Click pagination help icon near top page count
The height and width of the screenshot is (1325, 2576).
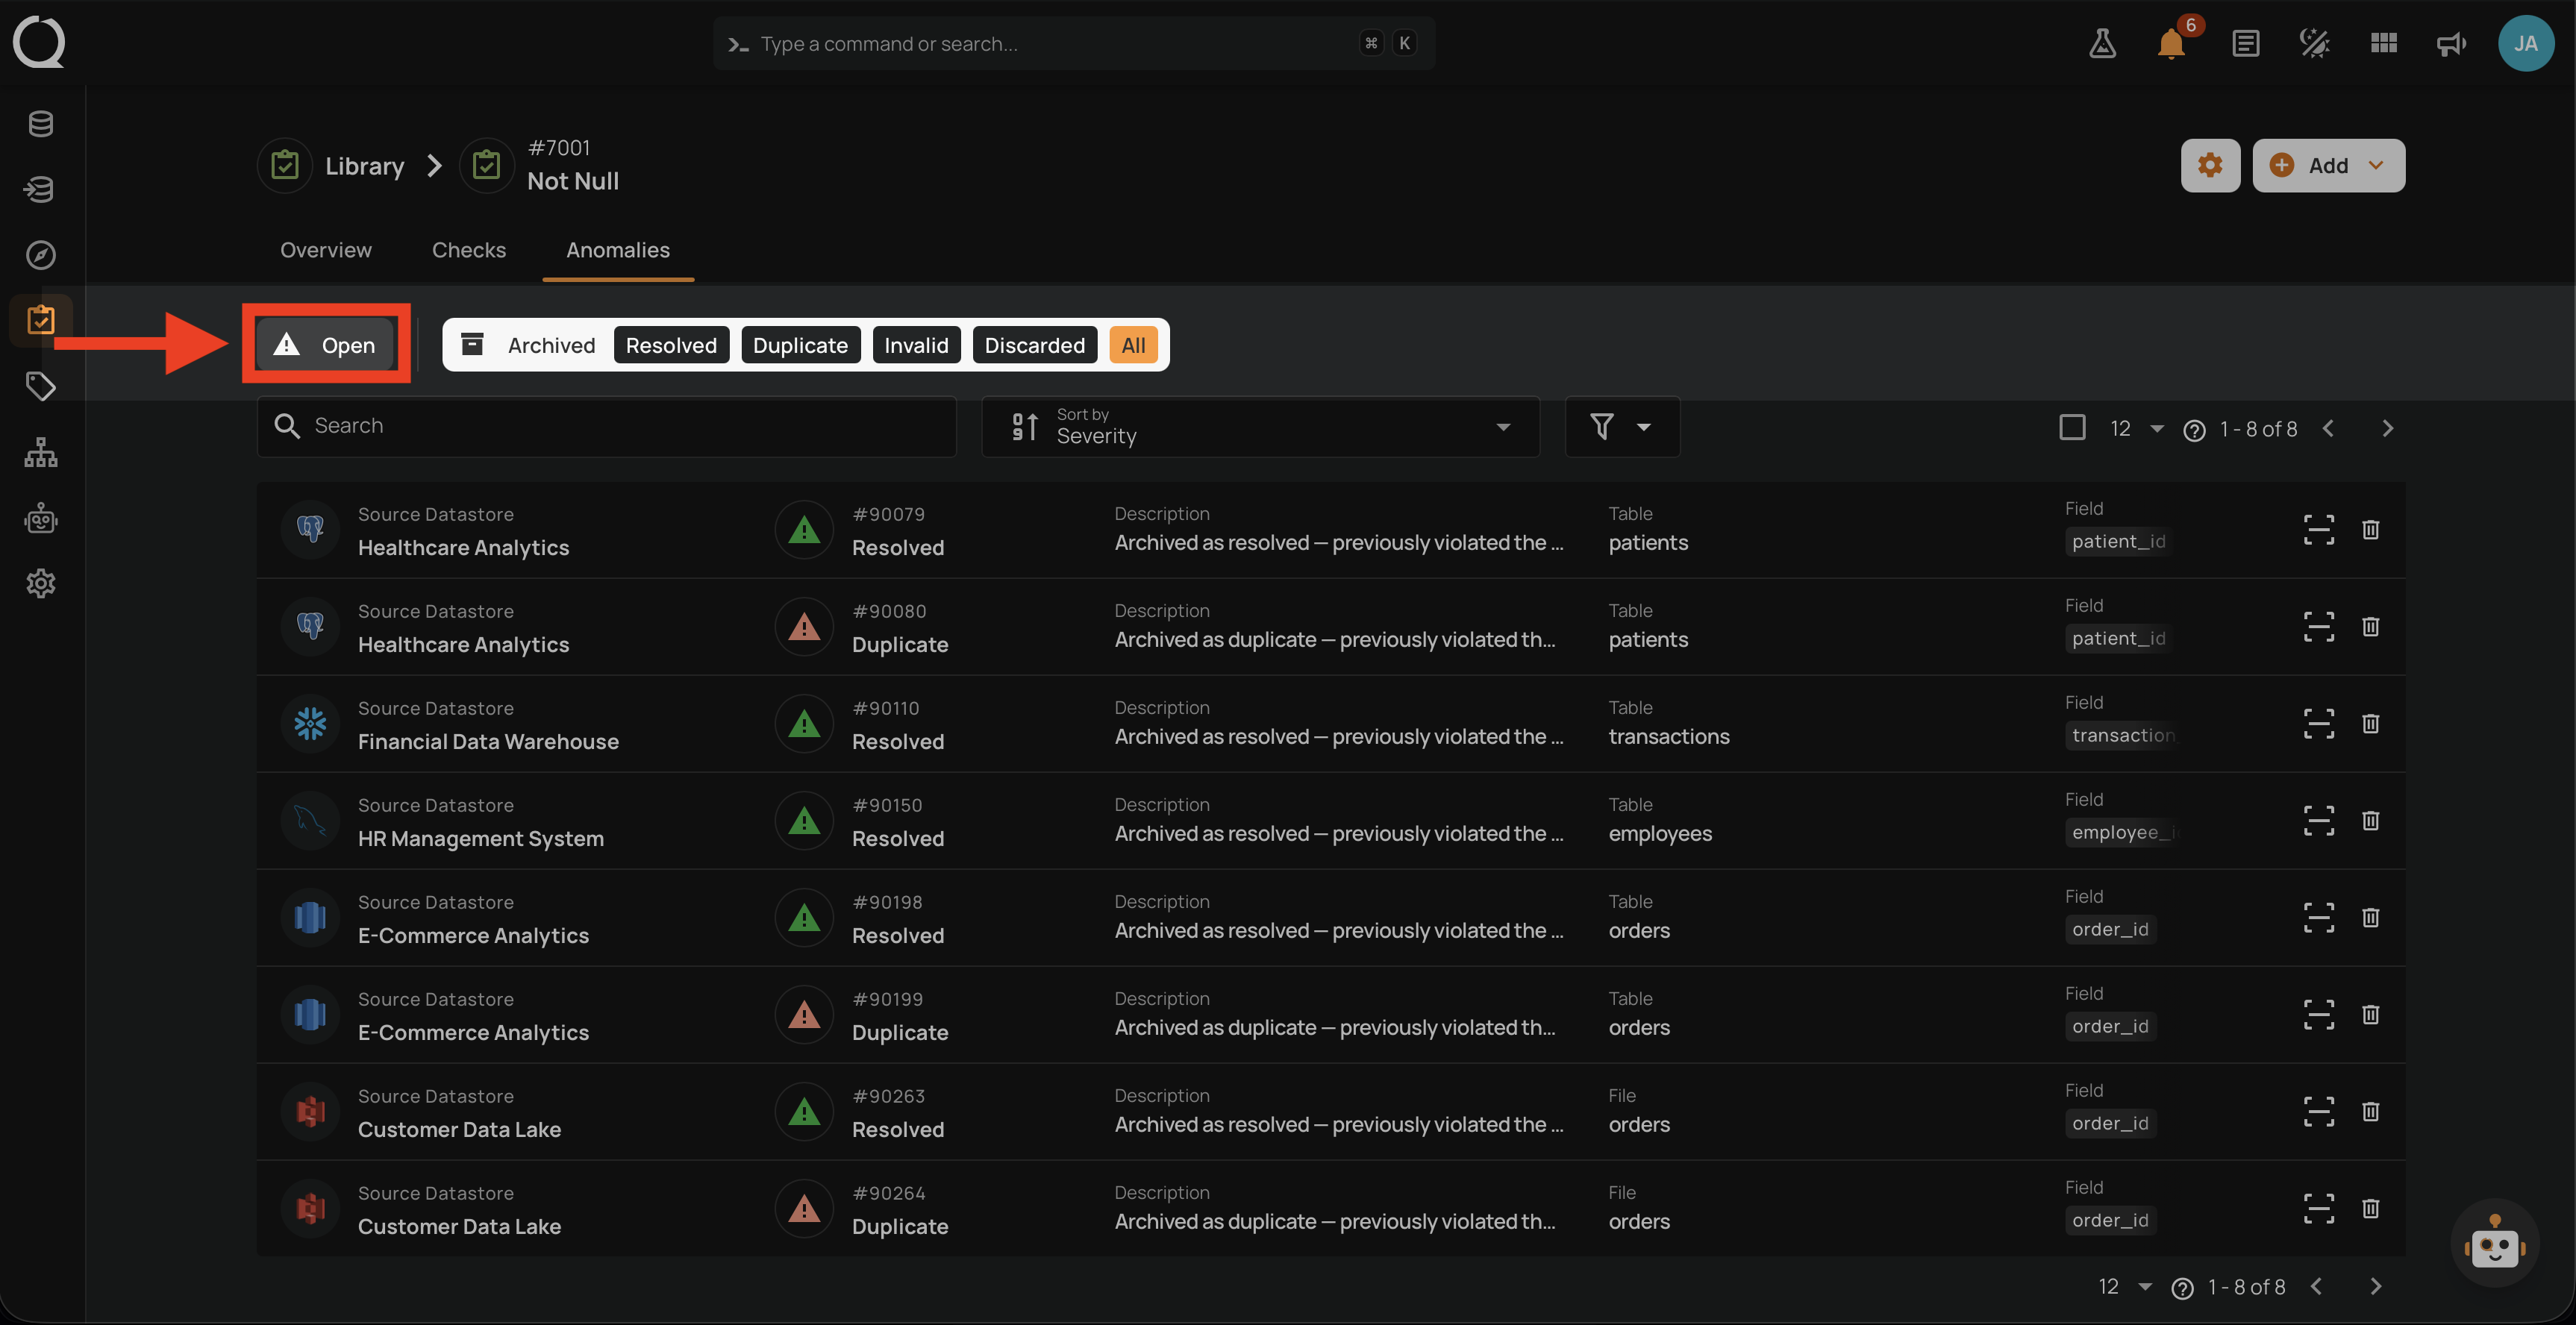pos(2194,430)
